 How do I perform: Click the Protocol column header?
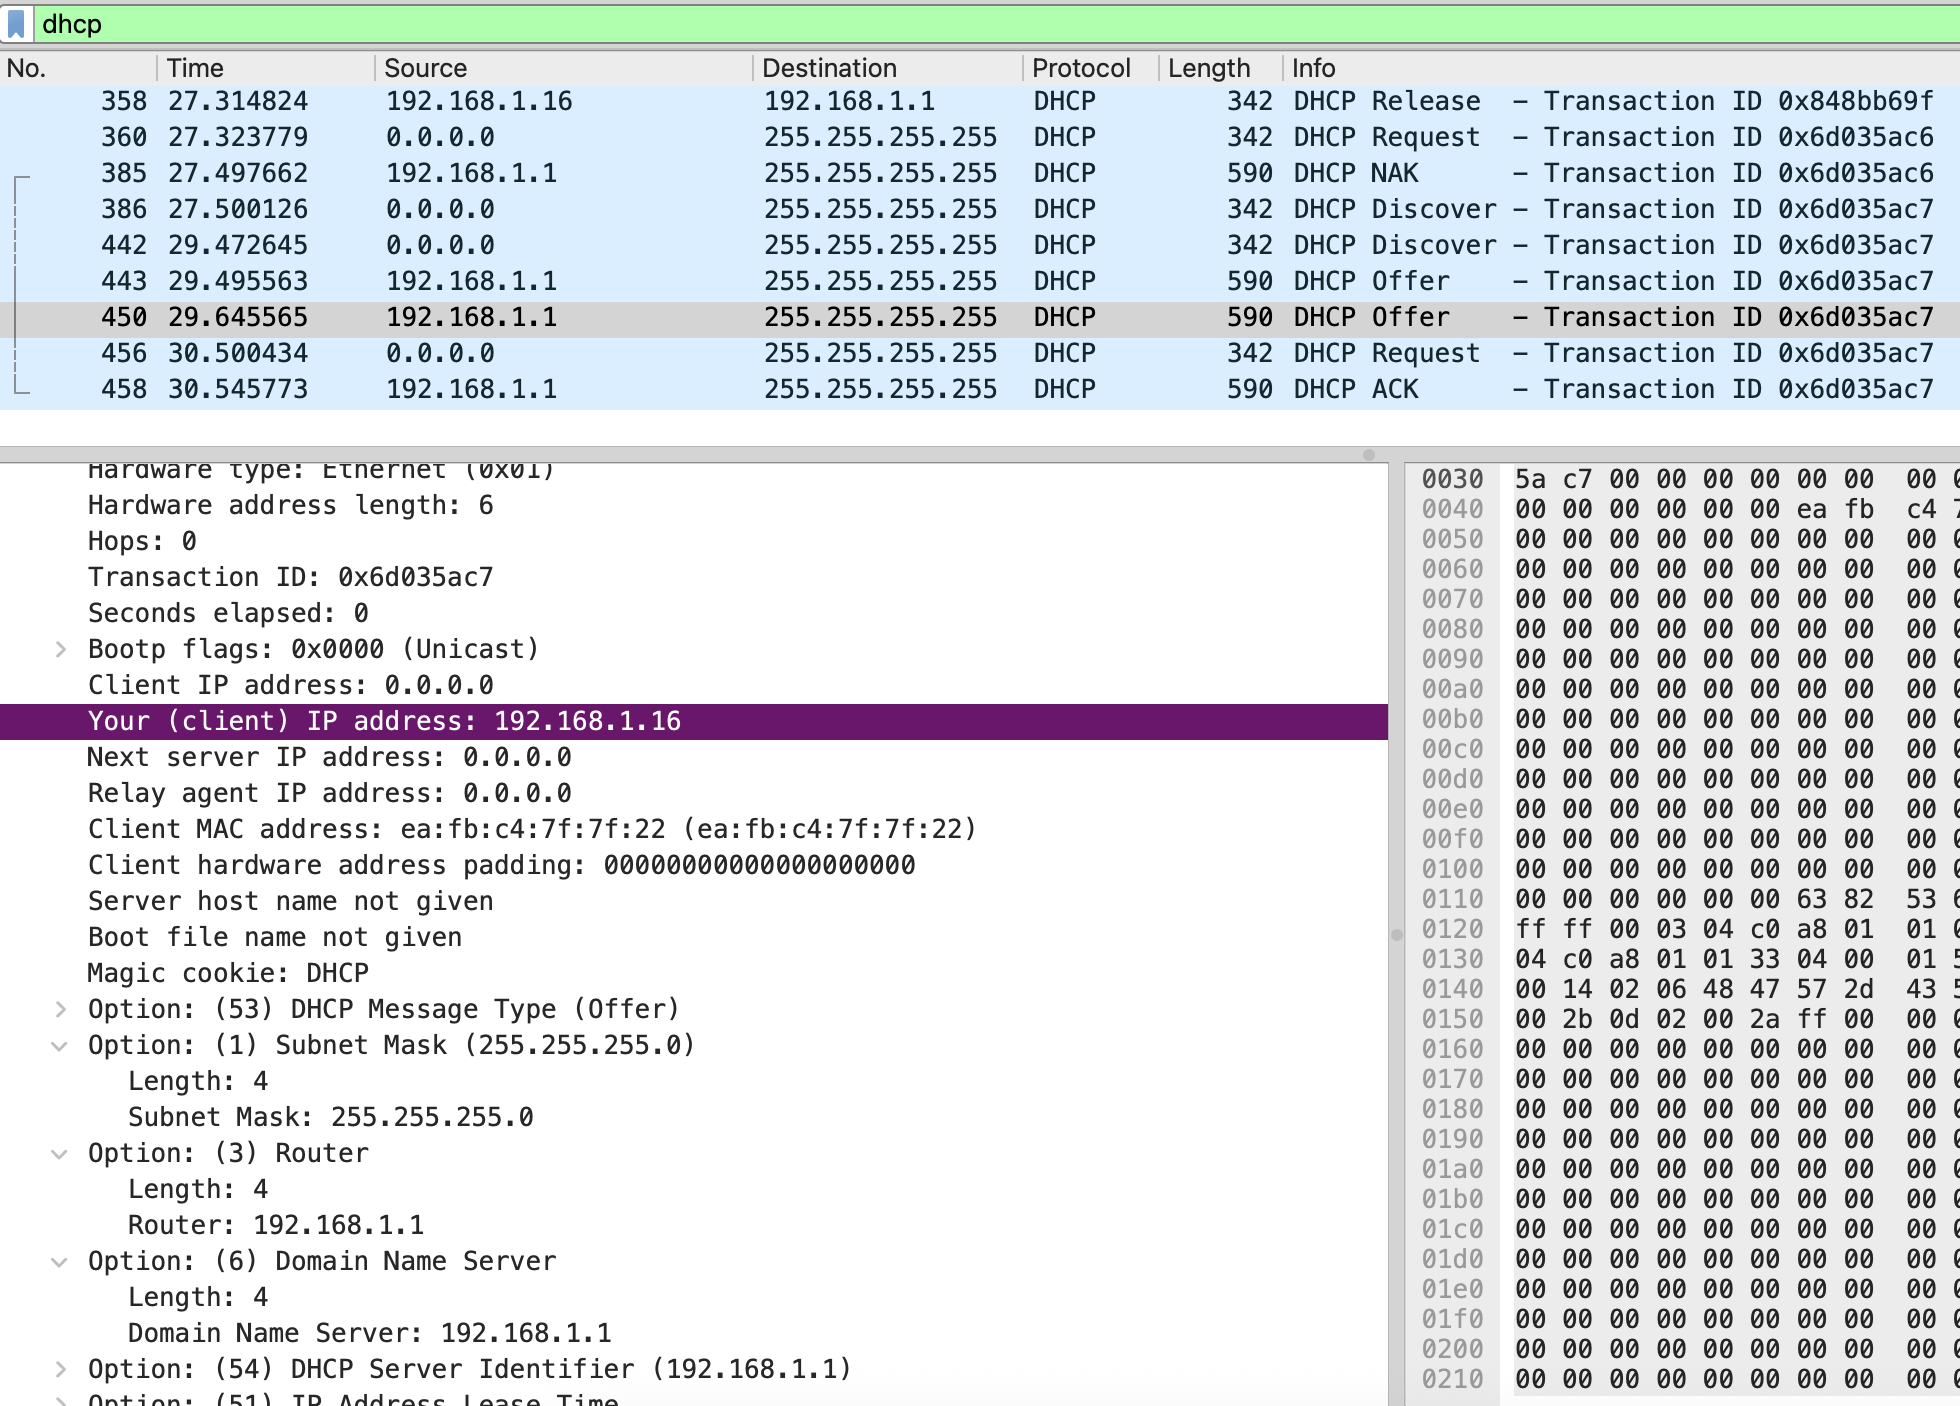point(1080,68)
